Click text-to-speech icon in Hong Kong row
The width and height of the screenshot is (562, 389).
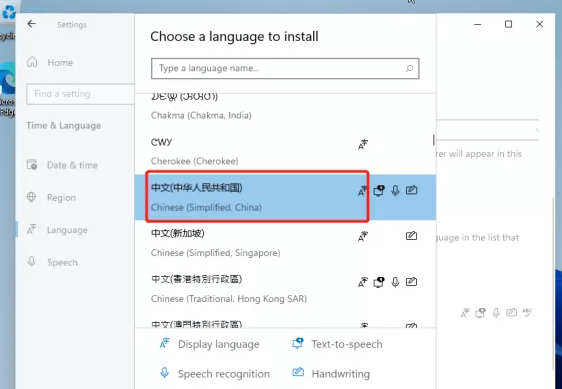click(x=379, y=282)
